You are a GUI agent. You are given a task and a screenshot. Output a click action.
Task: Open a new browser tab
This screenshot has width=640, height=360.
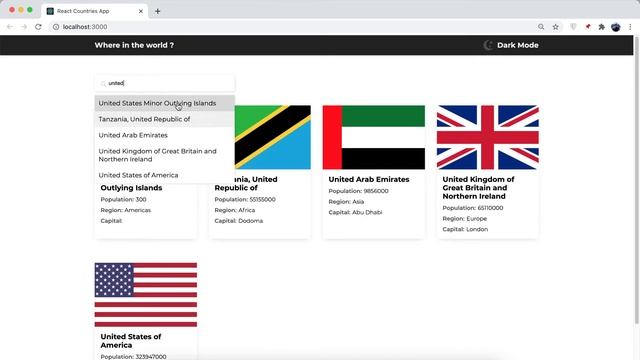pos(158,11)
